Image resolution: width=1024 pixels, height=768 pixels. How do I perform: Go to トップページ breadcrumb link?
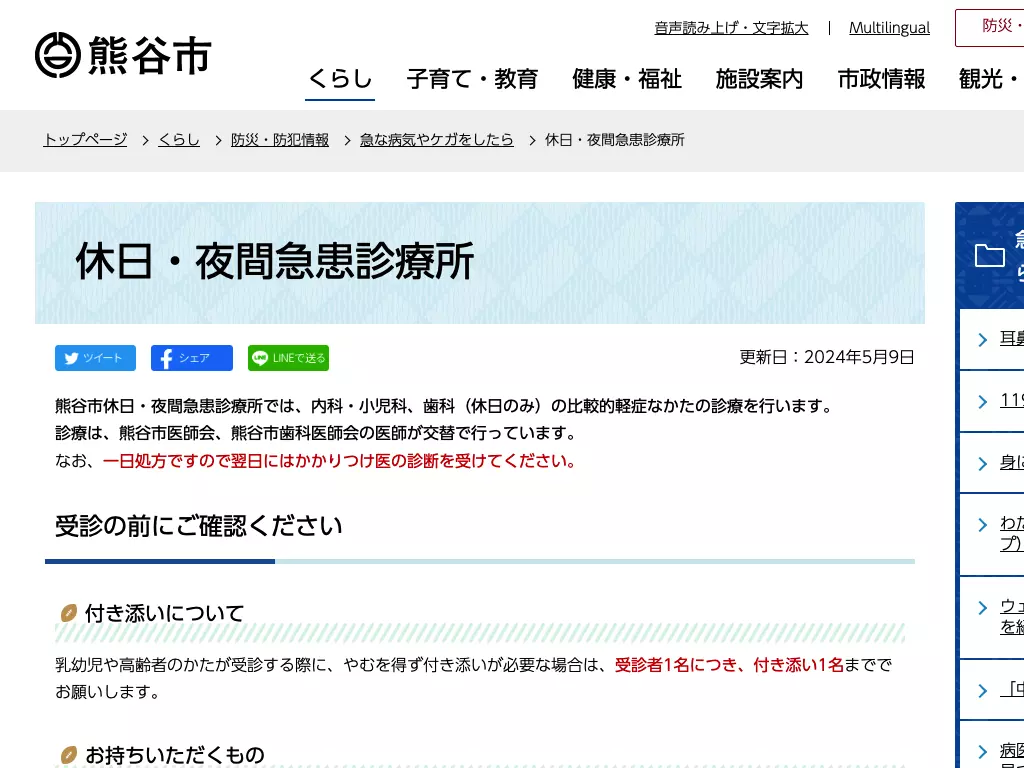85,140
